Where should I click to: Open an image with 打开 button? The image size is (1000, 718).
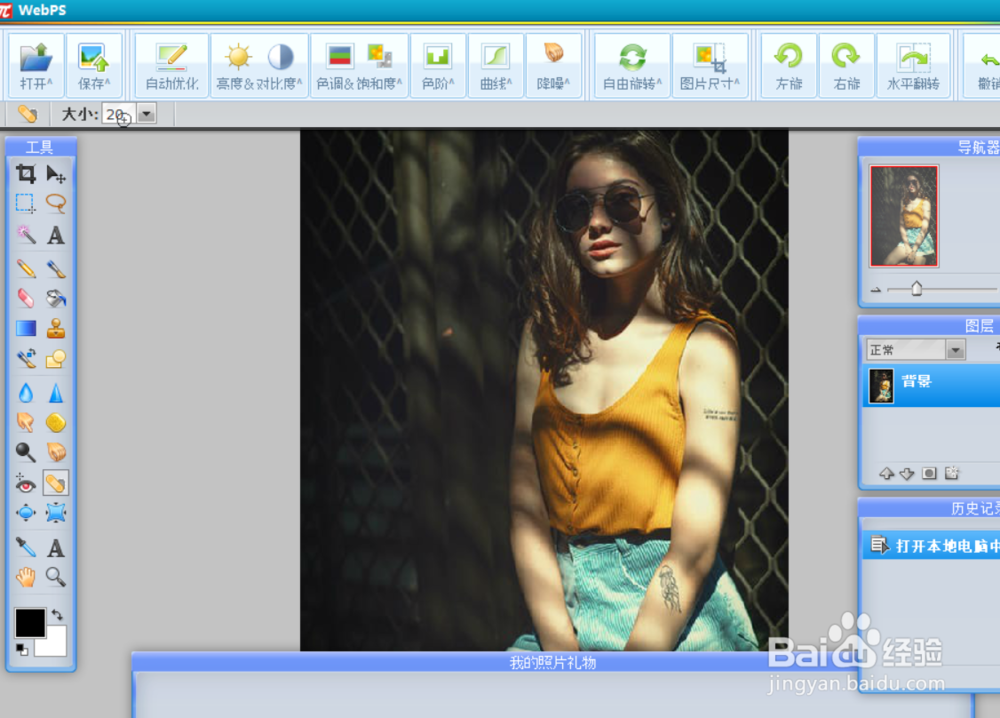click(x=36, y=66)
